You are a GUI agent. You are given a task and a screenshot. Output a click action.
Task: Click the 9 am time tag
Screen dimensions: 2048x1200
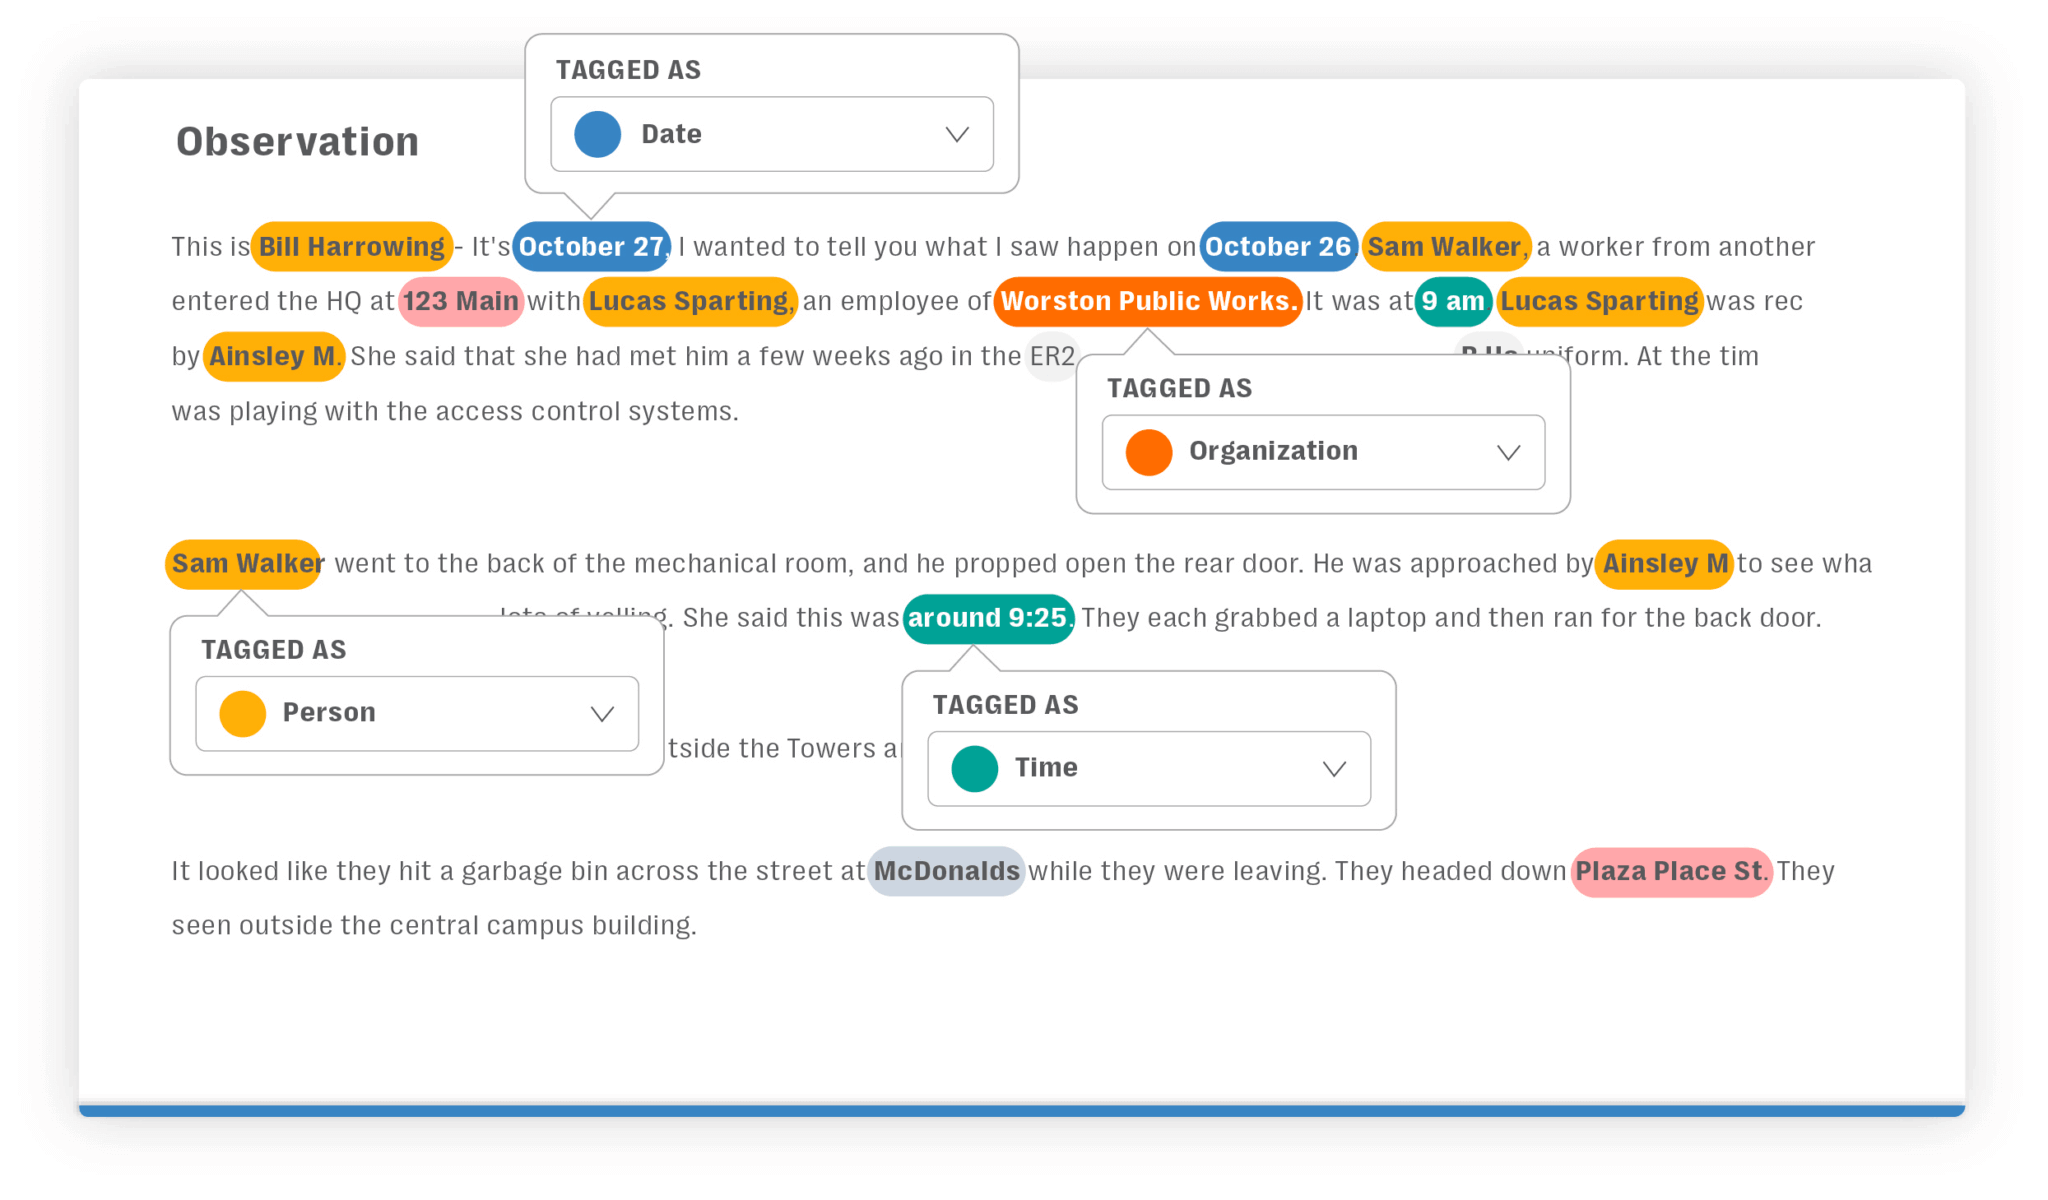[x=1453, y=301]
